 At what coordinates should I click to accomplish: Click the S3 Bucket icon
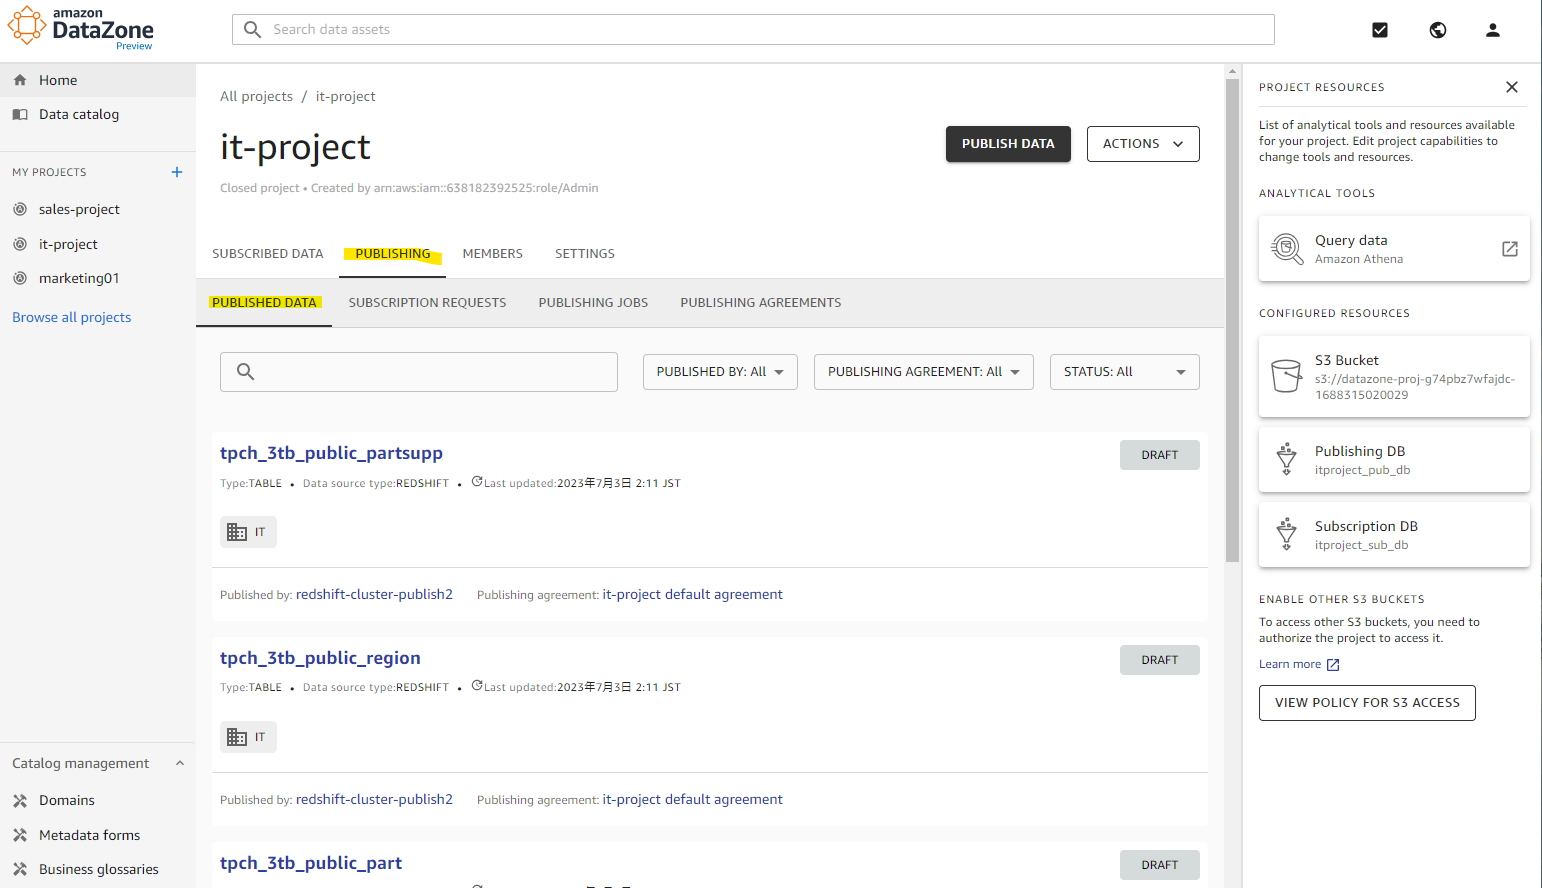pos(1286,376)
